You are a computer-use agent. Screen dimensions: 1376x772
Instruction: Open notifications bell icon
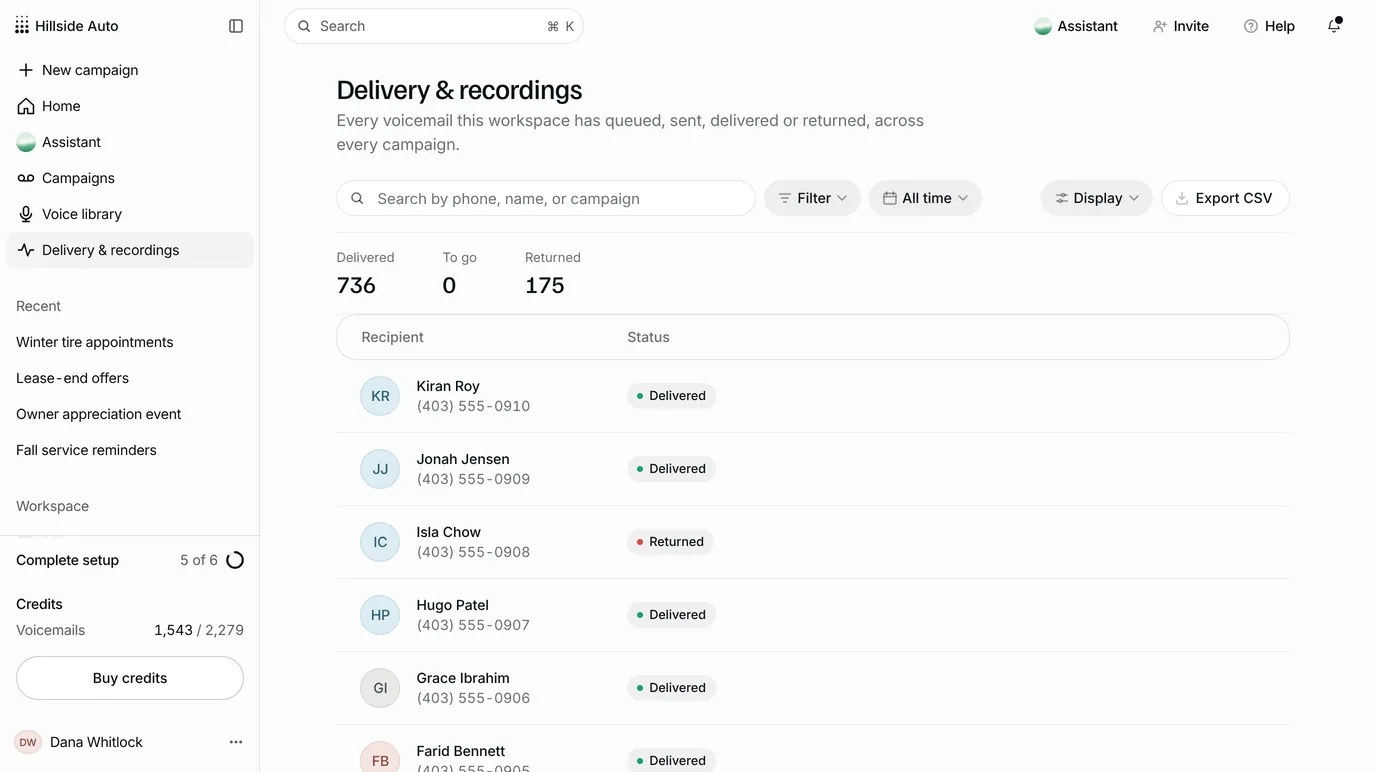click(x=1334, y=26)
